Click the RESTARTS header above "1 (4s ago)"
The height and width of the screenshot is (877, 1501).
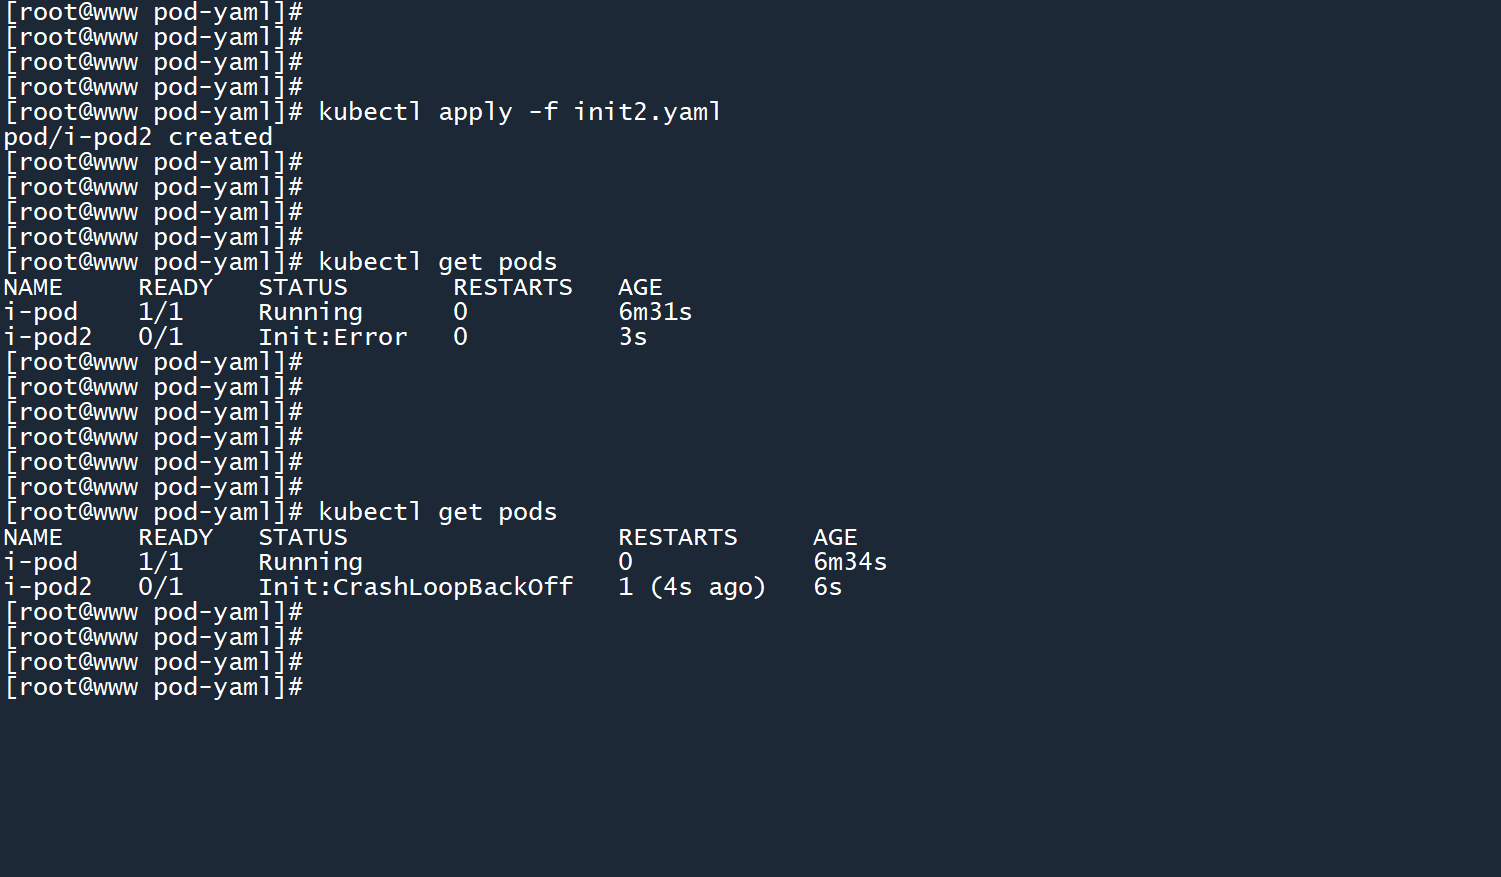coord(678,537)
